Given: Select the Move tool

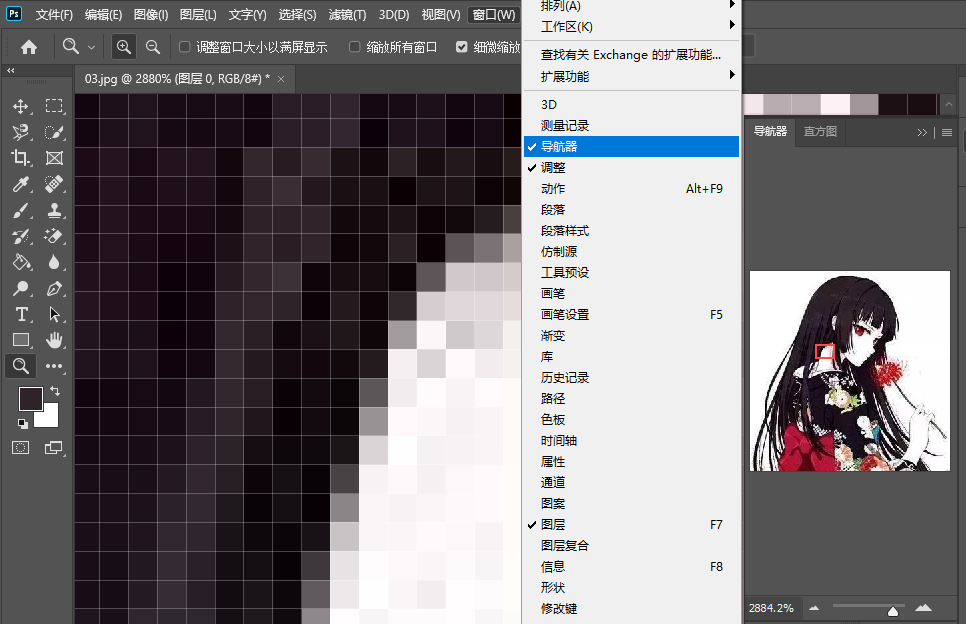Looking at the screenshot, I should coord(20,106).
